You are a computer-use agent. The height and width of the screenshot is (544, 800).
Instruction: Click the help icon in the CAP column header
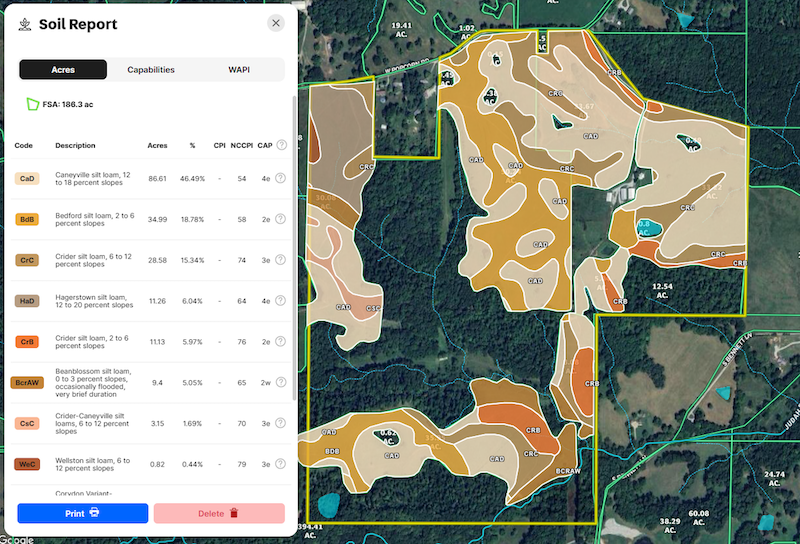[x=281, y=145]
